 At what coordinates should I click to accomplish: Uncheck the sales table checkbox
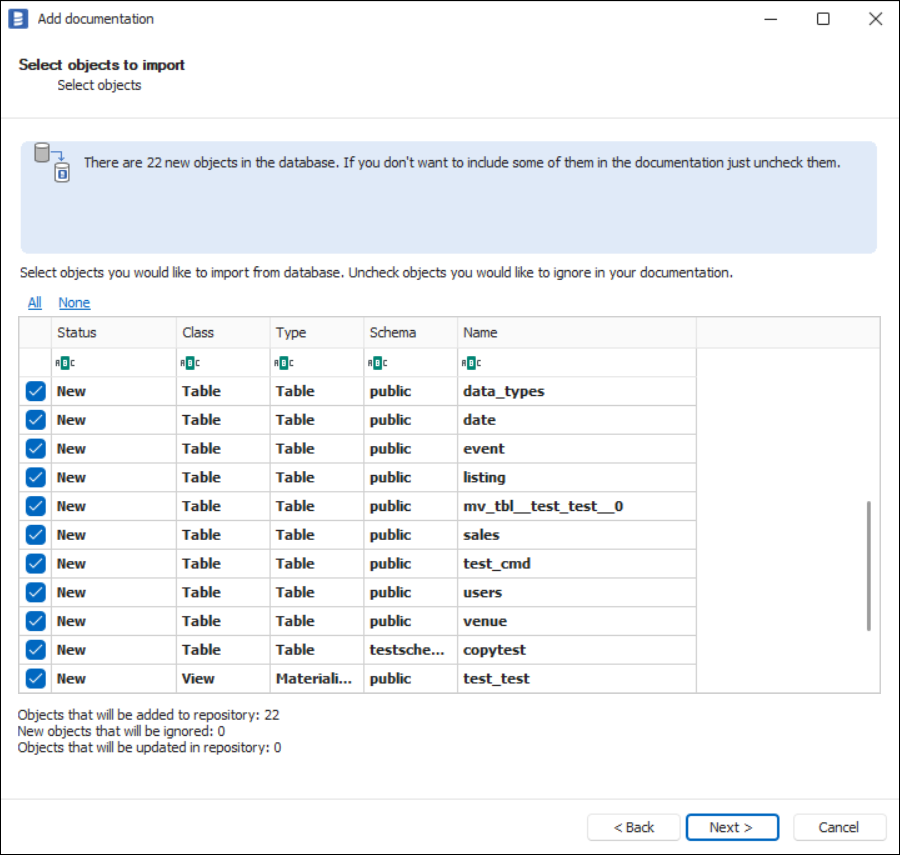click(x=36, y=535)
